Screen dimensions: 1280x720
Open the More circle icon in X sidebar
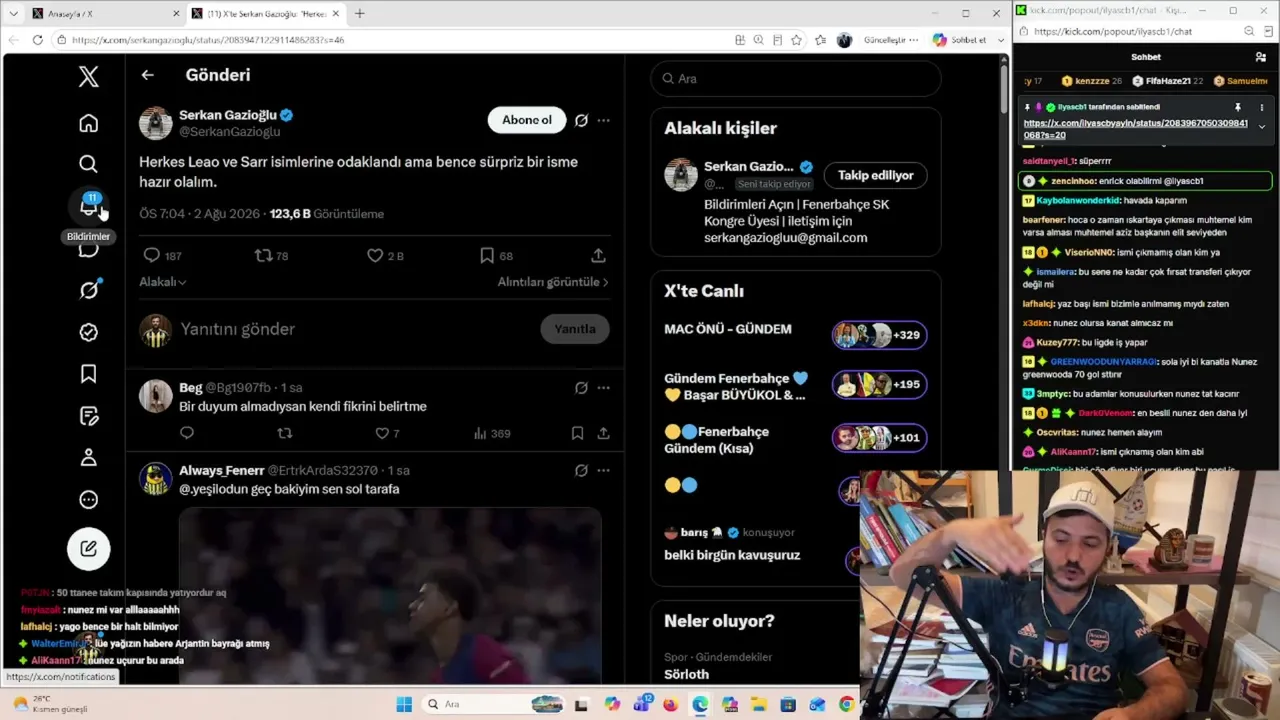pos(89,499)
